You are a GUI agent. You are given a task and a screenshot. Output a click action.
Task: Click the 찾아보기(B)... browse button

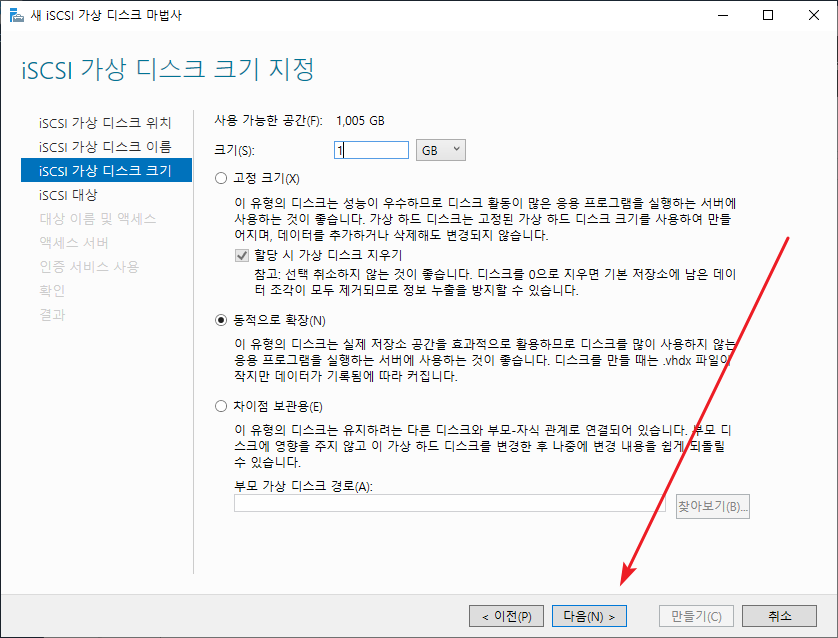pos(712,506)
